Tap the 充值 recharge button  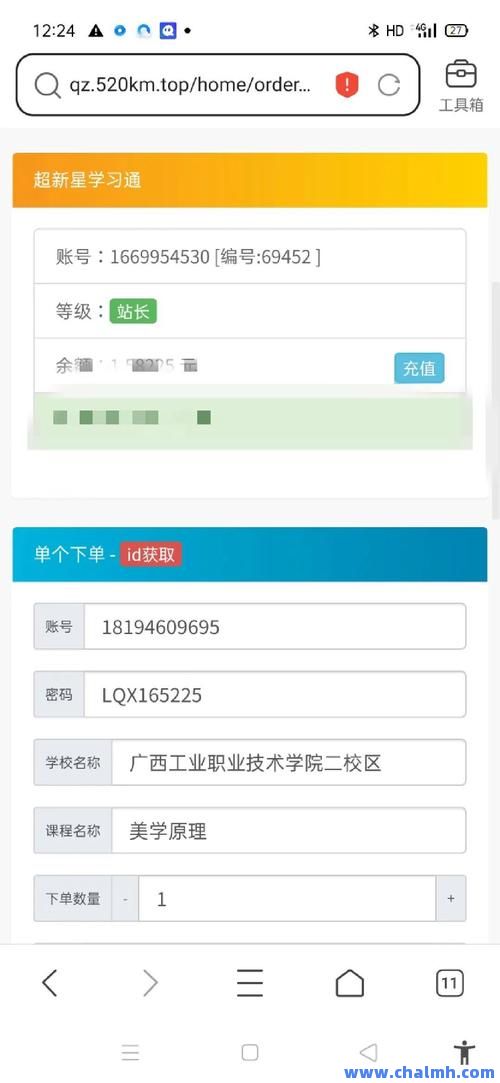419,368
